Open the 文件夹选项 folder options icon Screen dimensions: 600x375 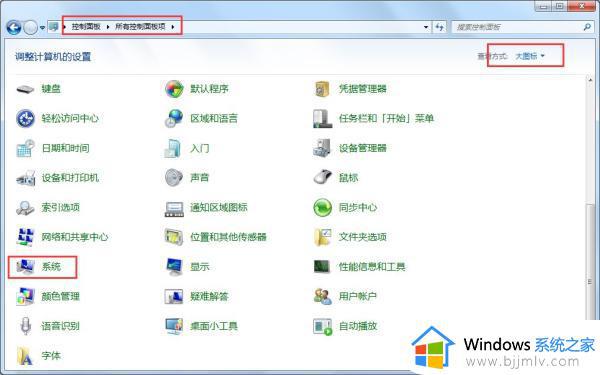(322, 237)
